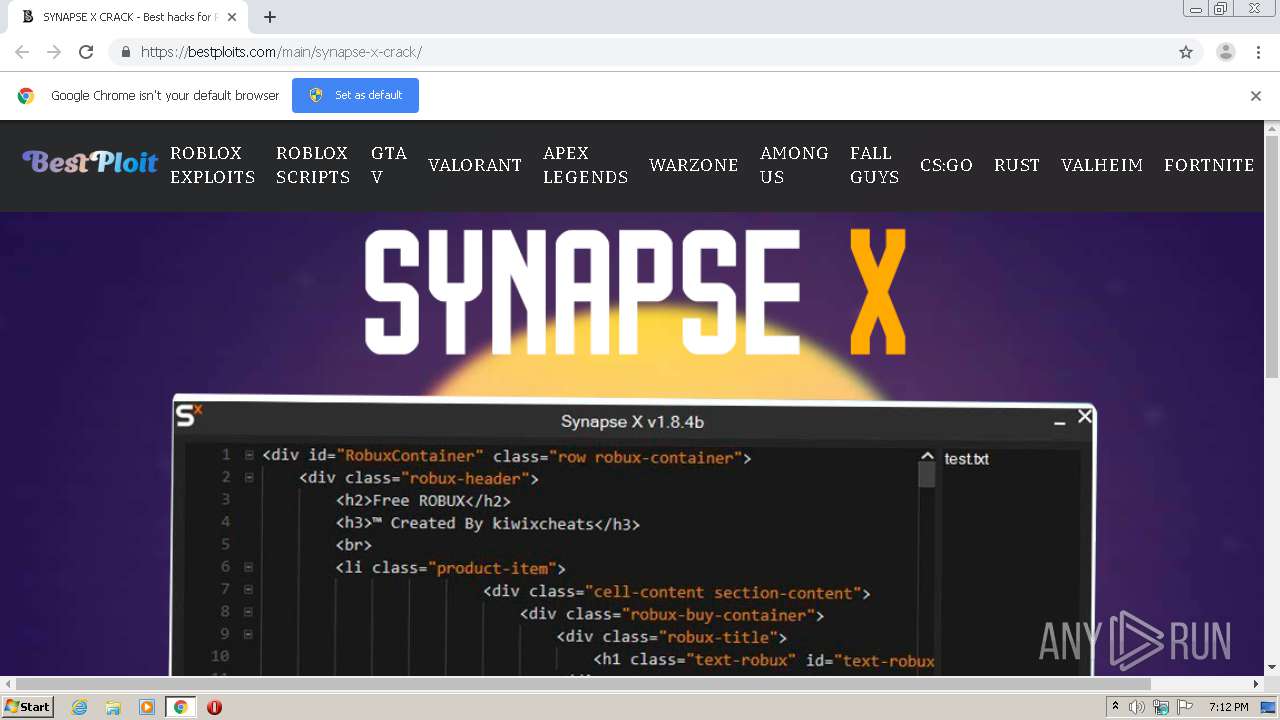
Task: Open media player from taskbar
Action: point(147,707)
